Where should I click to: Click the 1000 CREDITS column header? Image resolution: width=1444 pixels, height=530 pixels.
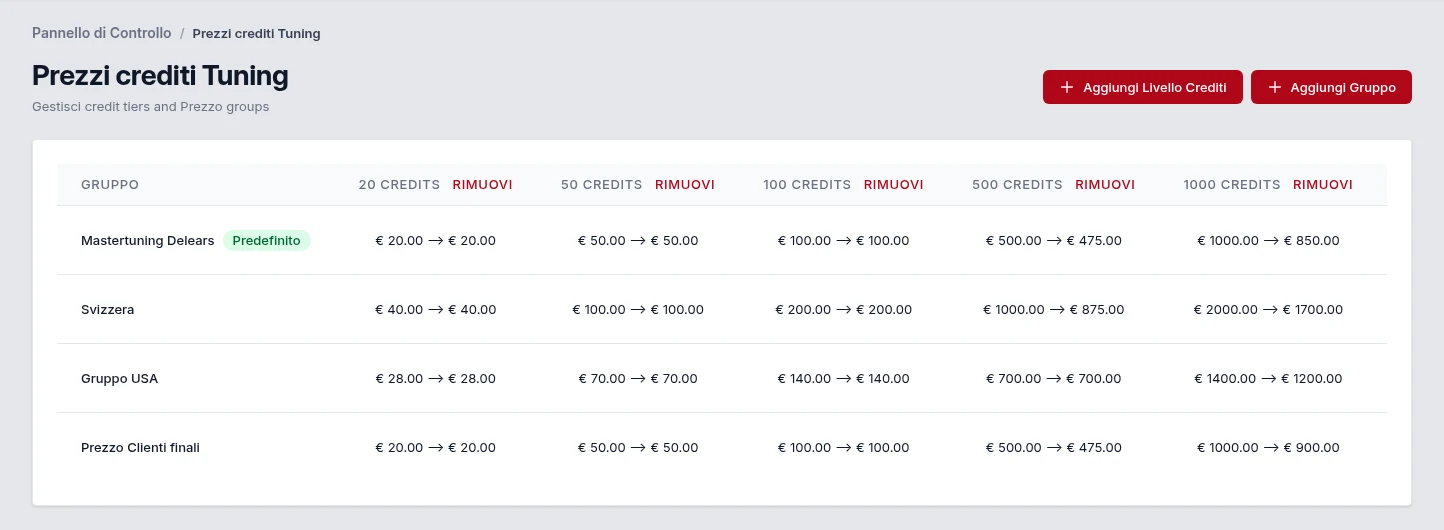click(1232, 185)
